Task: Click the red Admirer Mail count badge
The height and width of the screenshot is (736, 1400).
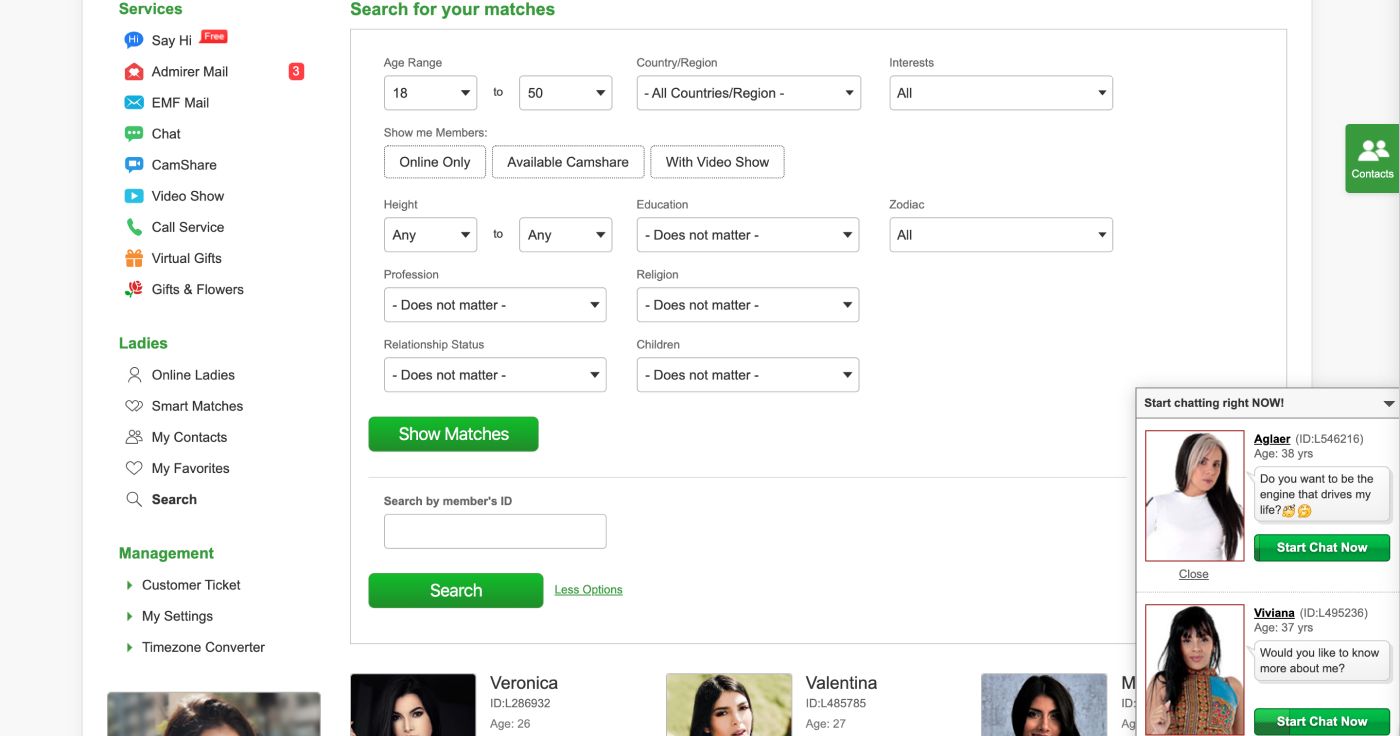Action: pyautogui.click(x=296, y=71)
